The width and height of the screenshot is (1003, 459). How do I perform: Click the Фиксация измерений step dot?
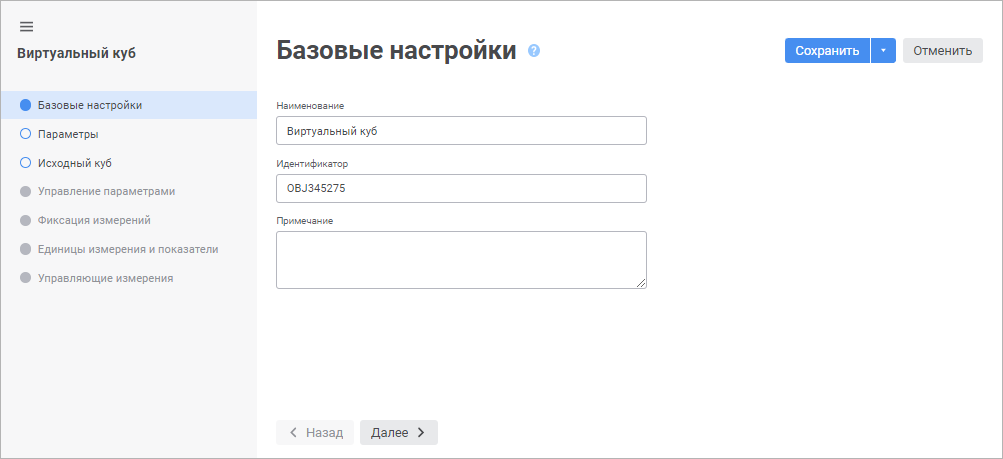(26, 220)
